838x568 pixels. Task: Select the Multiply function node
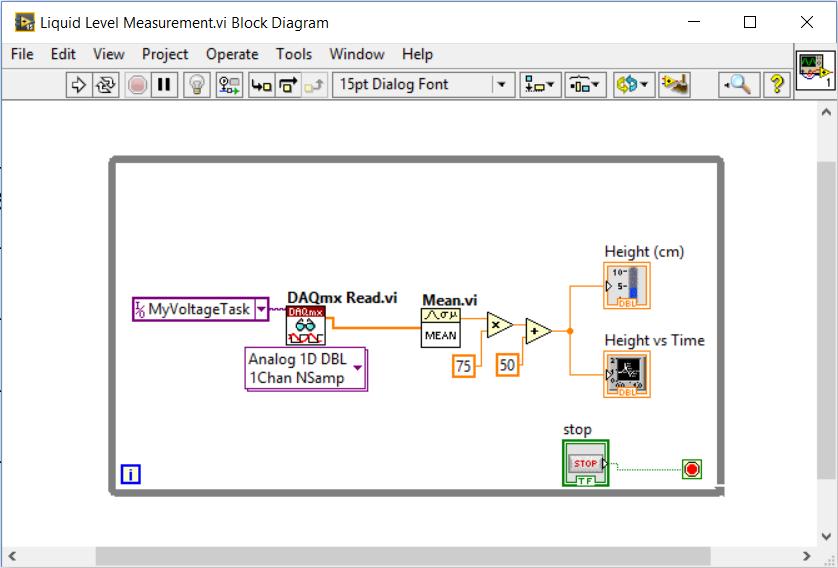point(500,325)
